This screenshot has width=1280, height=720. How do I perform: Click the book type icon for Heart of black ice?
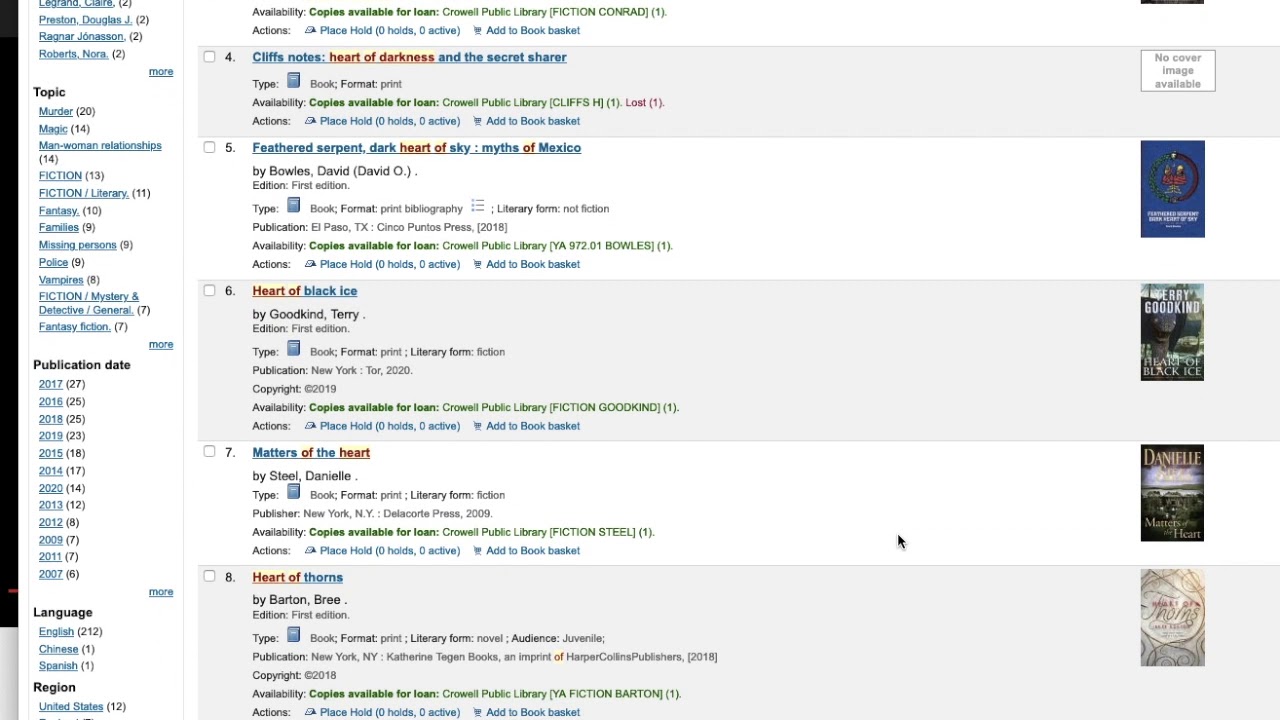[293, 349]
